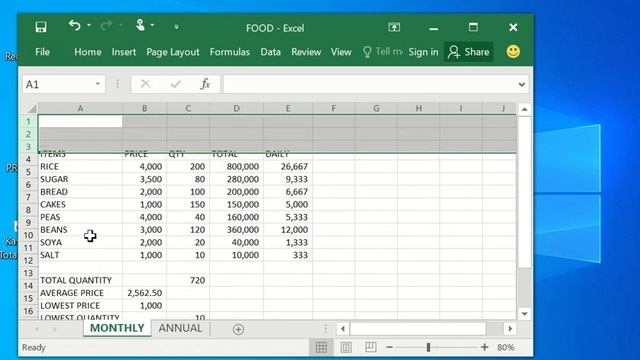The image size is (640, 360).
Task: Select the Formulas tab
Action: click(229, 52)
